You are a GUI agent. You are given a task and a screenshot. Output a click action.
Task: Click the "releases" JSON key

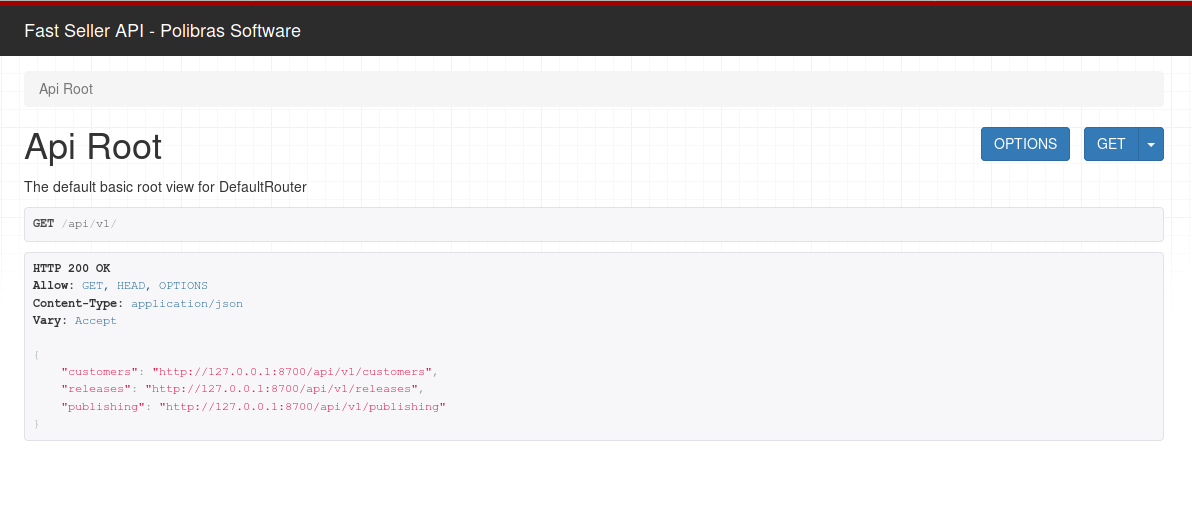click(x=96, y=388)
